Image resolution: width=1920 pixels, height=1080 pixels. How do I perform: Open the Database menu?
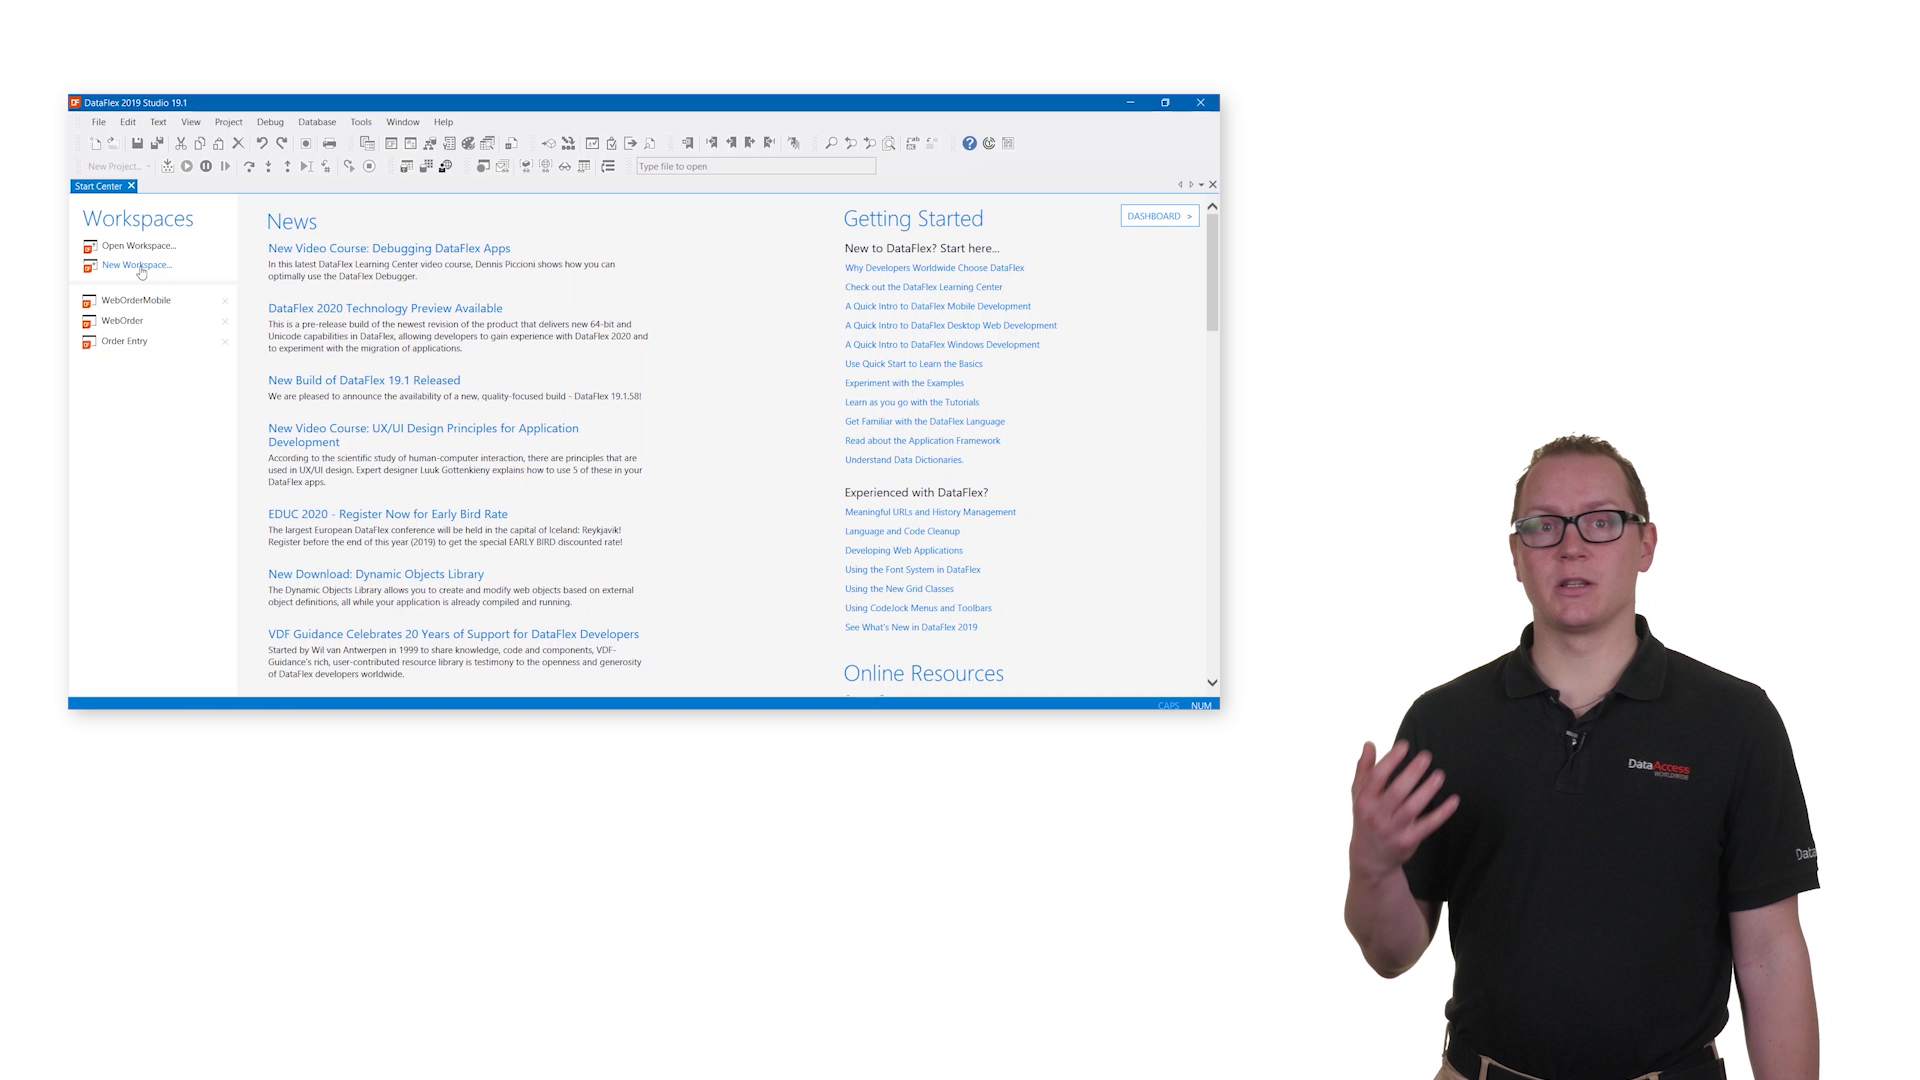coord(317,122)
